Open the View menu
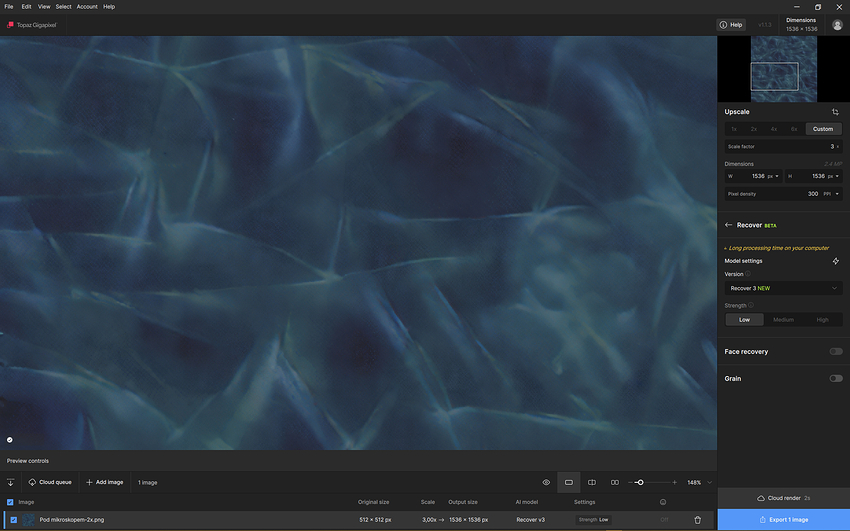 click(44, 7)
